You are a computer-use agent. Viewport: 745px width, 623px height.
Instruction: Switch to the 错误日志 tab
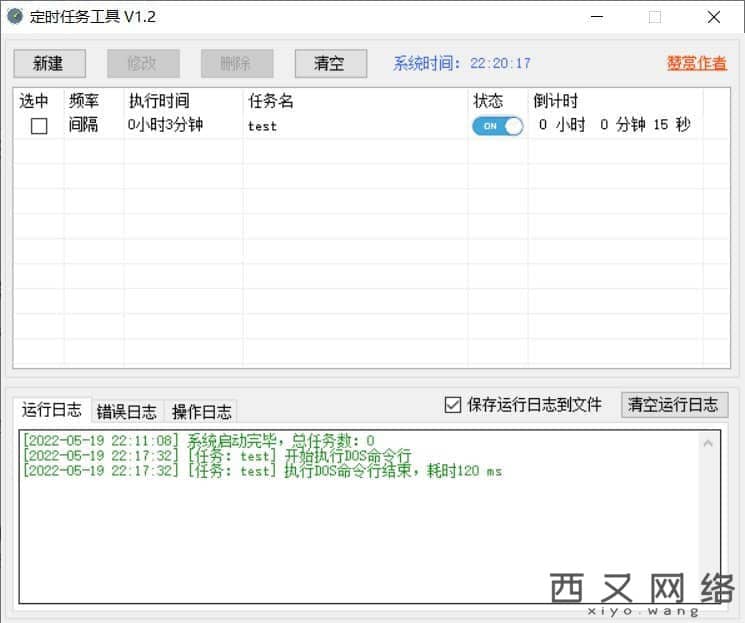click(127, 411)
